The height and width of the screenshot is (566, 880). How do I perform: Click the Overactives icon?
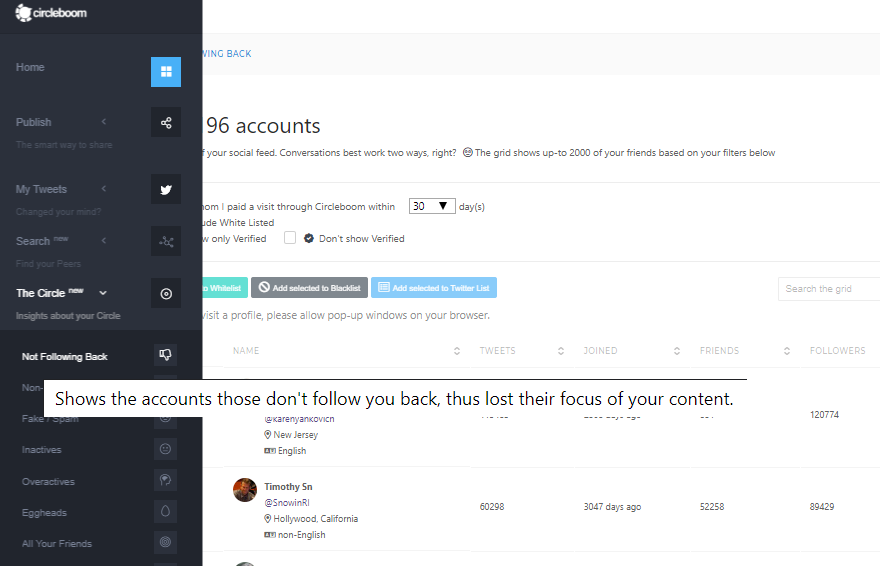coord(166,480)
